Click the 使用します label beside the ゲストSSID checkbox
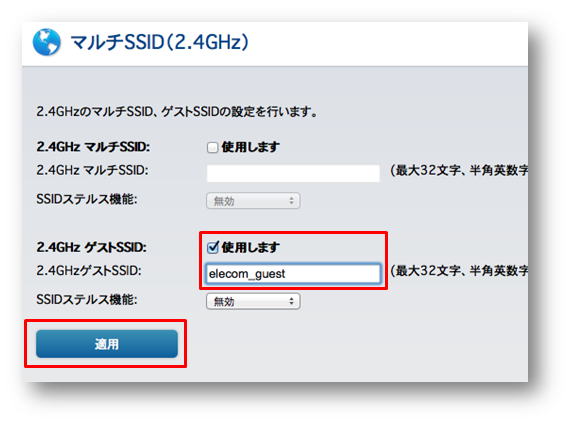The image size is (570, 424). (x=250, y=247)
